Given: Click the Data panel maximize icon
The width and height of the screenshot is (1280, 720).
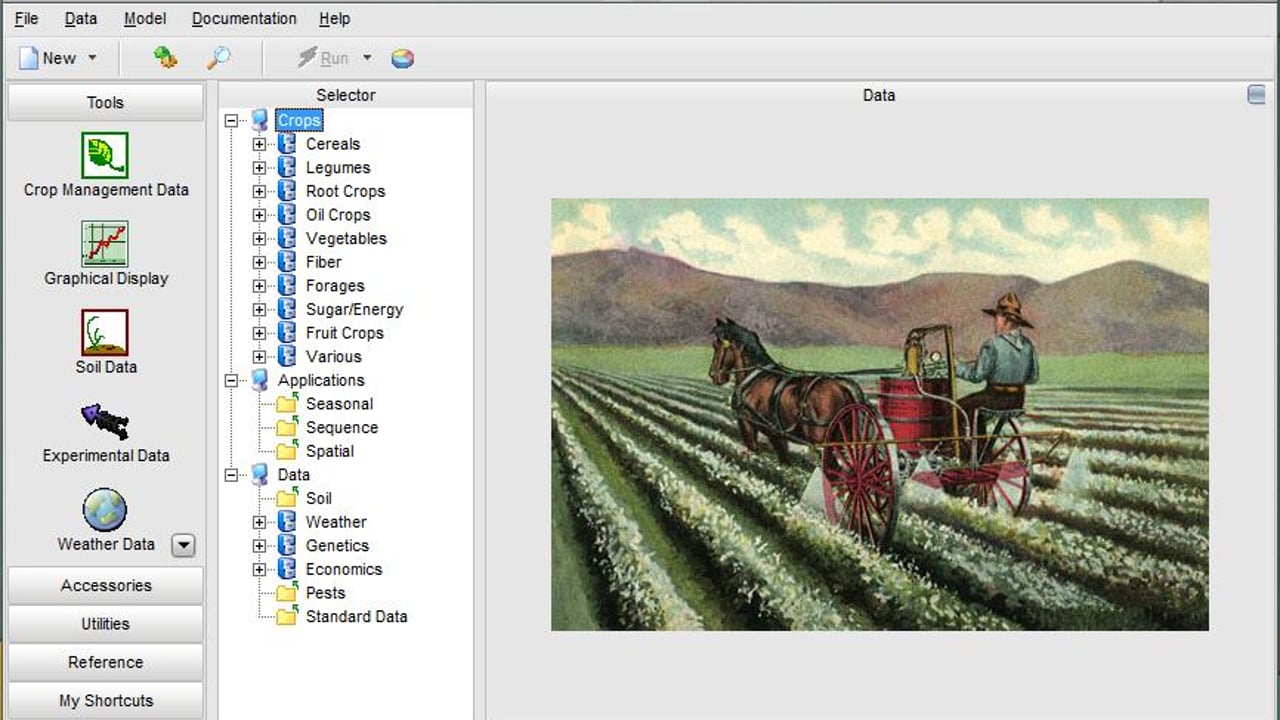Looking at the screenshot, I should (x=1257, y=94).
